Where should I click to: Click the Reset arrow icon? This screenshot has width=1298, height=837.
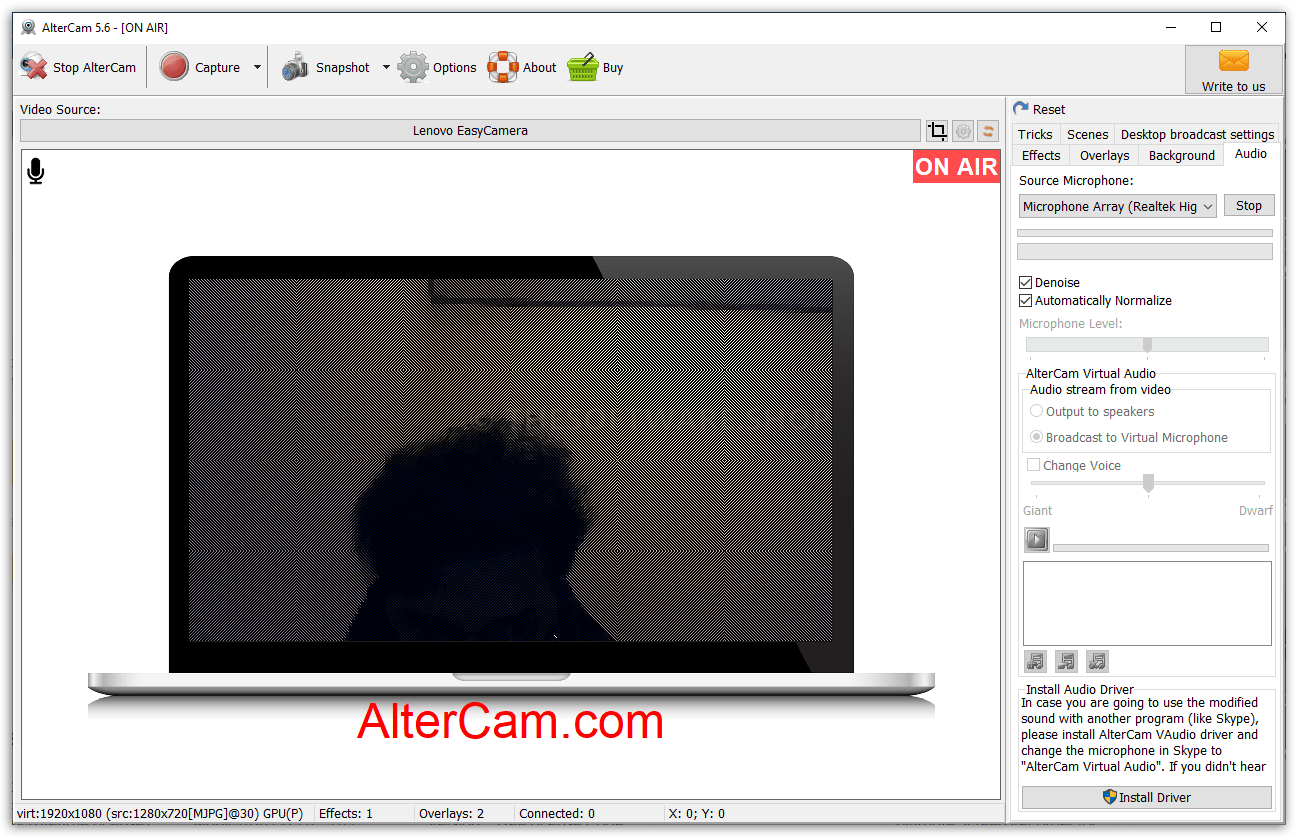point(1021,109)
